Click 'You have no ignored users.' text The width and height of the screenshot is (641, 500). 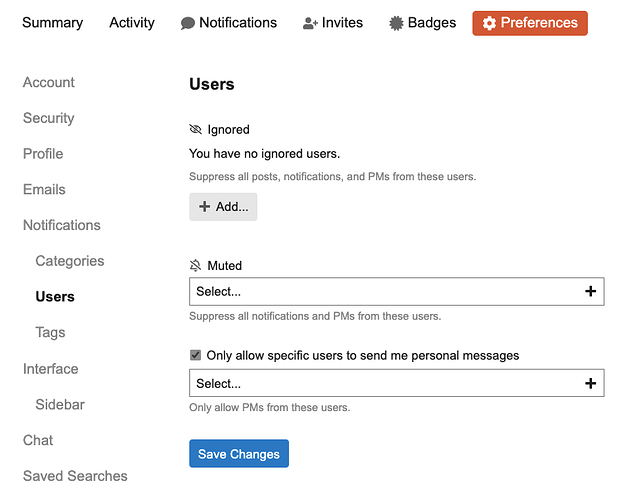point(264,154)
